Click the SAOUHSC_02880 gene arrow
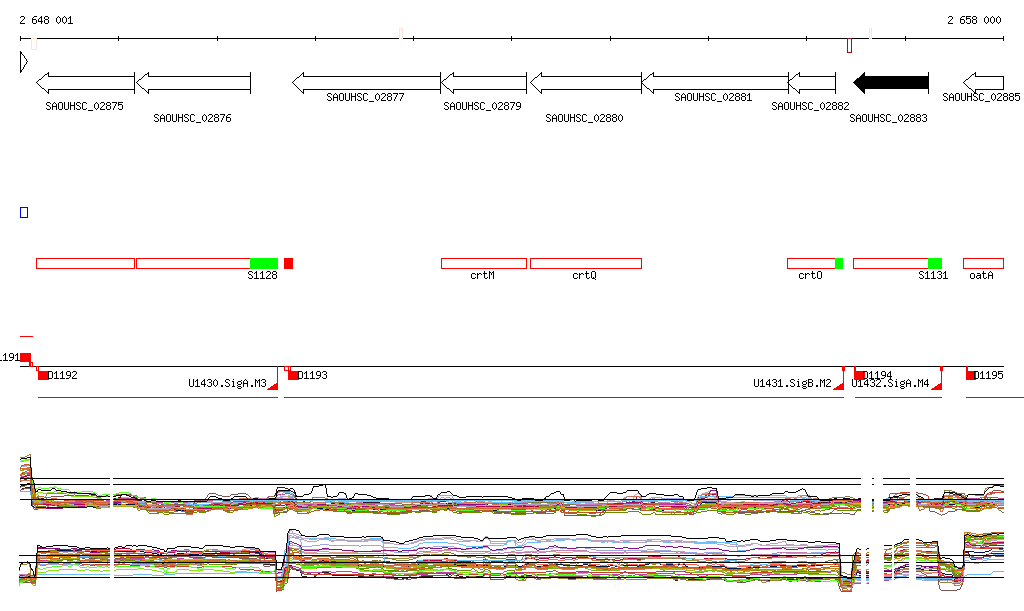Image resolution: width=1024 pixels, height=611 pixels. (x=584, y=82)
